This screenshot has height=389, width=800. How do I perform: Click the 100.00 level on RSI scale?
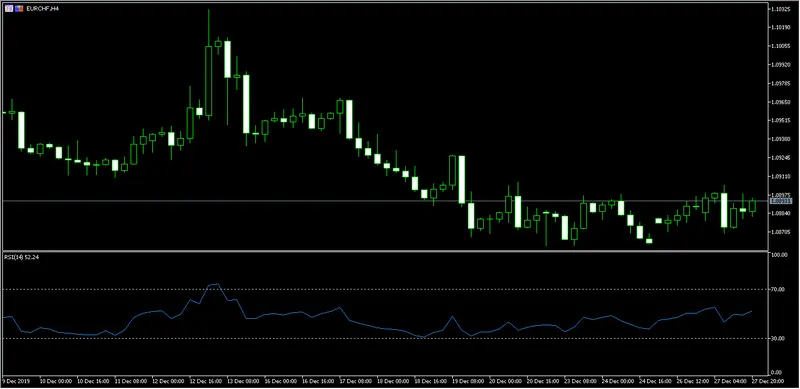click(x=779, y=255)
